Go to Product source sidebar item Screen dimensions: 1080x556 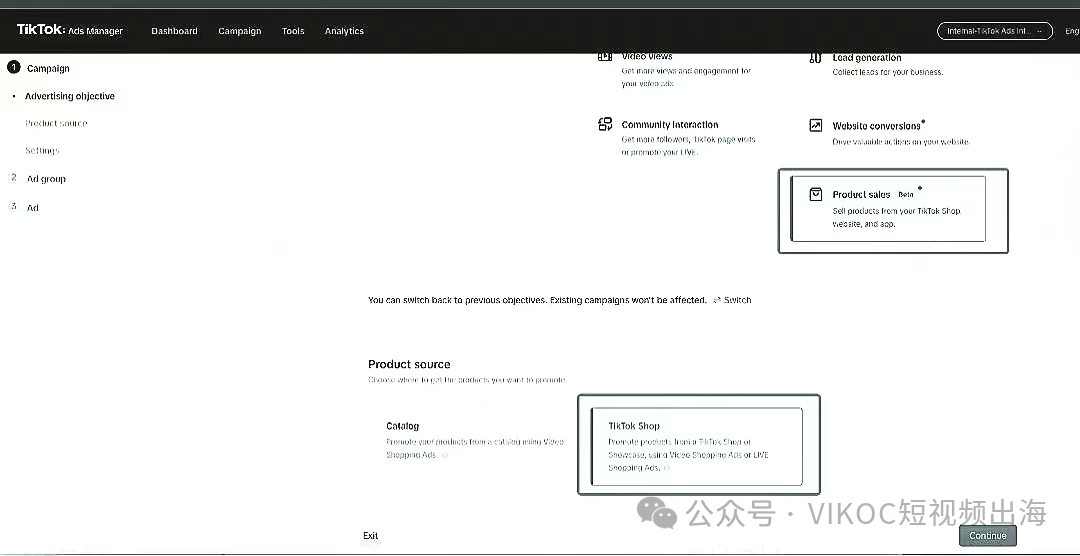click(x=56, y=123)
